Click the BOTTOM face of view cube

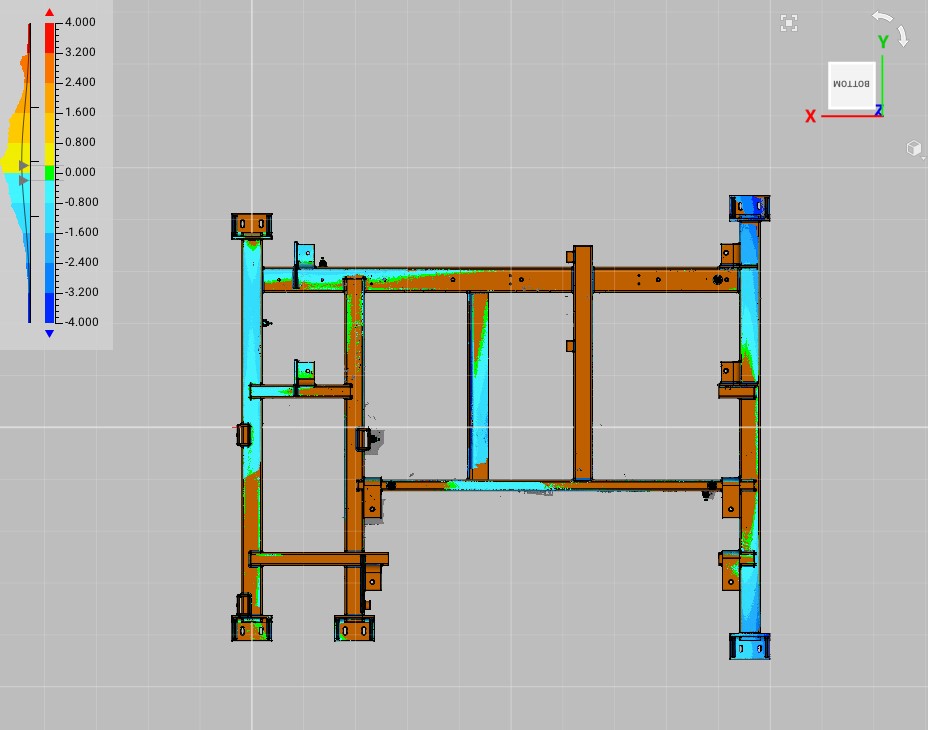point(851,84)
